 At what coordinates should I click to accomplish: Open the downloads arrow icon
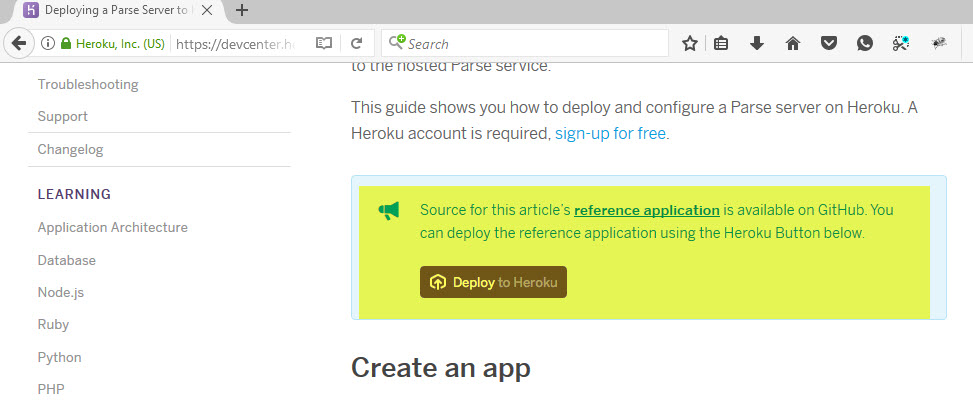point(756,43)
